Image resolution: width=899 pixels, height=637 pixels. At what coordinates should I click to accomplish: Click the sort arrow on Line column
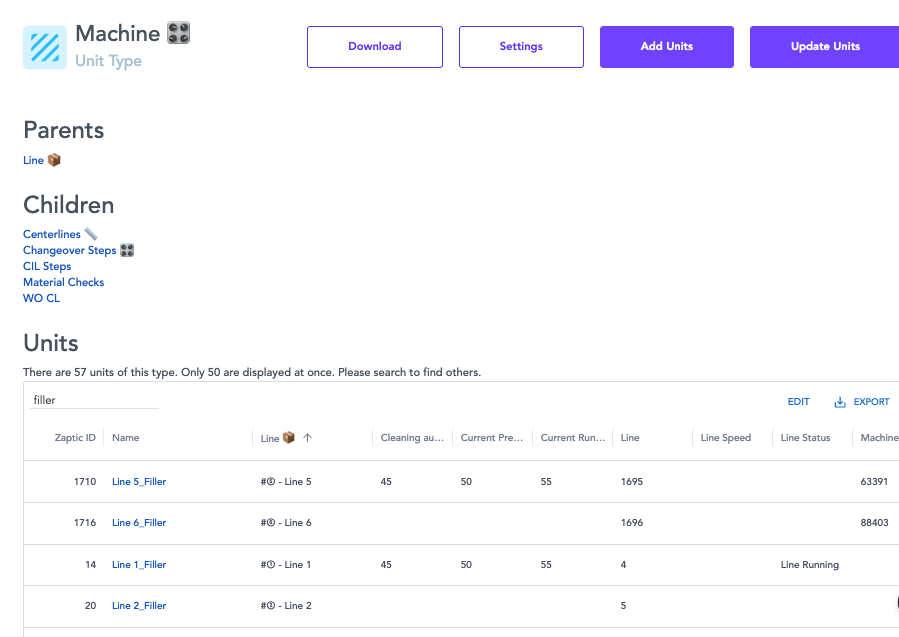(x=307, y=438)
